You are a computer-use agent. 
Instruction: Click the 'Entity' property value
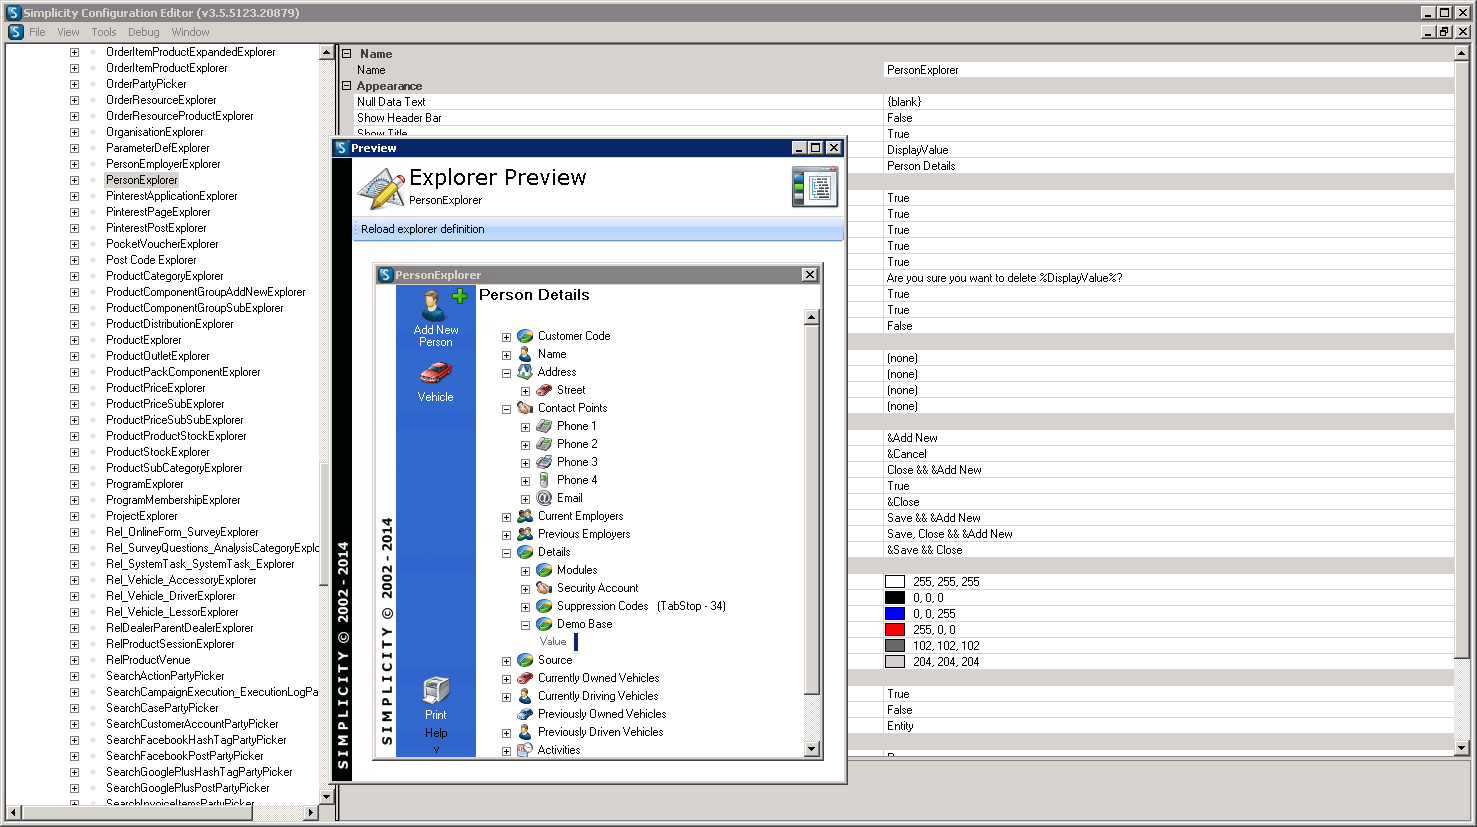click(x=1168, y=726)
